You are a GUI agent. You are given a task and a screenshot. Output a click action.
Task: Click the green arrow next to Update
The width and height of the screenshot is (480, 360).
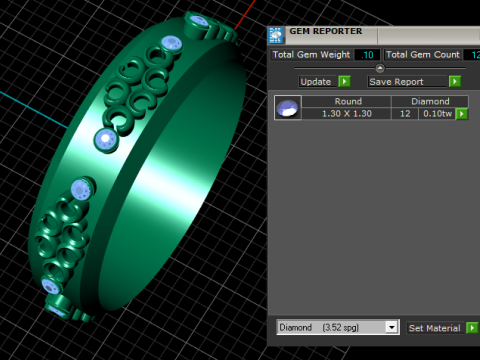click(x=344, y=81)
